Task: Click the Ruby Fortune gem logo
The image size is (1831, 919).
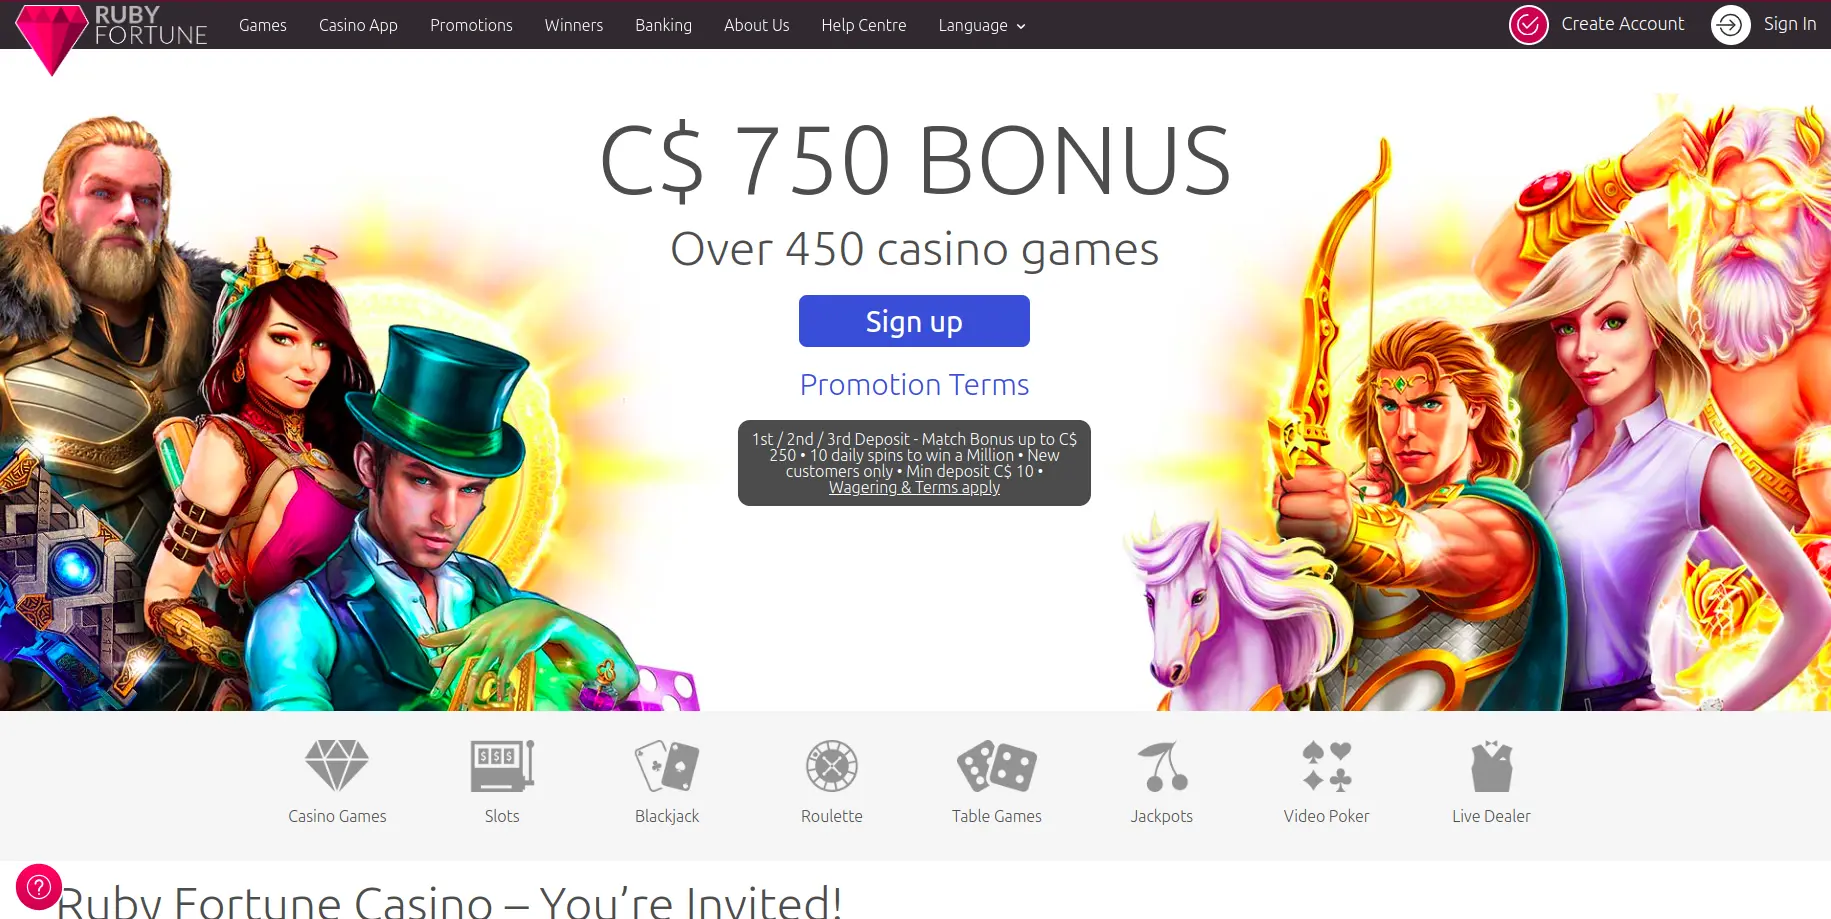Action: 52,39
